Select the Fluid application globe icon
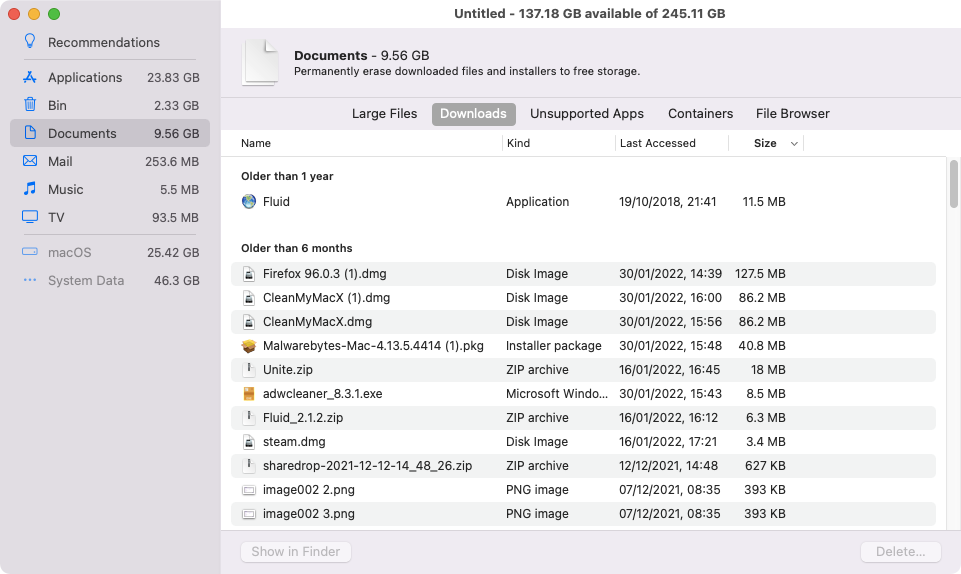Image resolution: width=961 pixels, height=574 pixels. point(249,202)
